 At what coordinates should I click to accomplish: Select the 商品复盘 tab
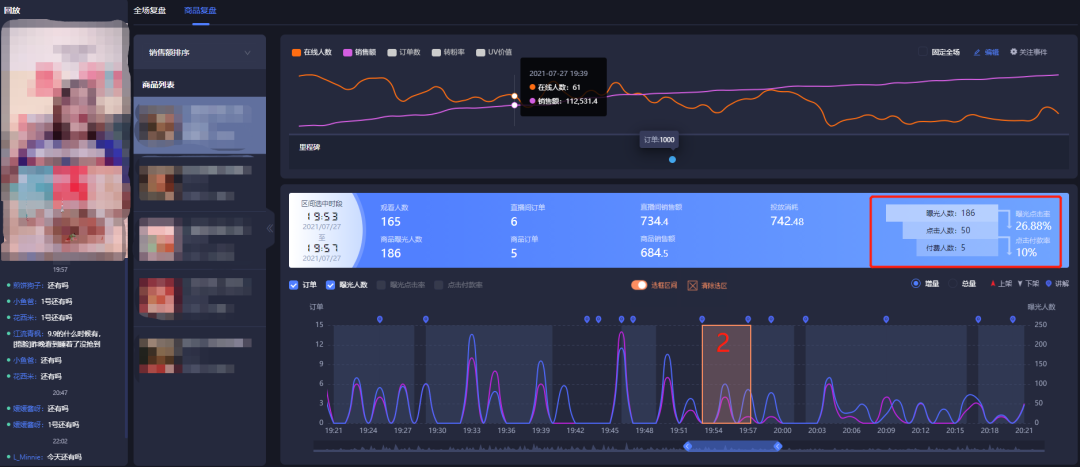coord(200,10)
